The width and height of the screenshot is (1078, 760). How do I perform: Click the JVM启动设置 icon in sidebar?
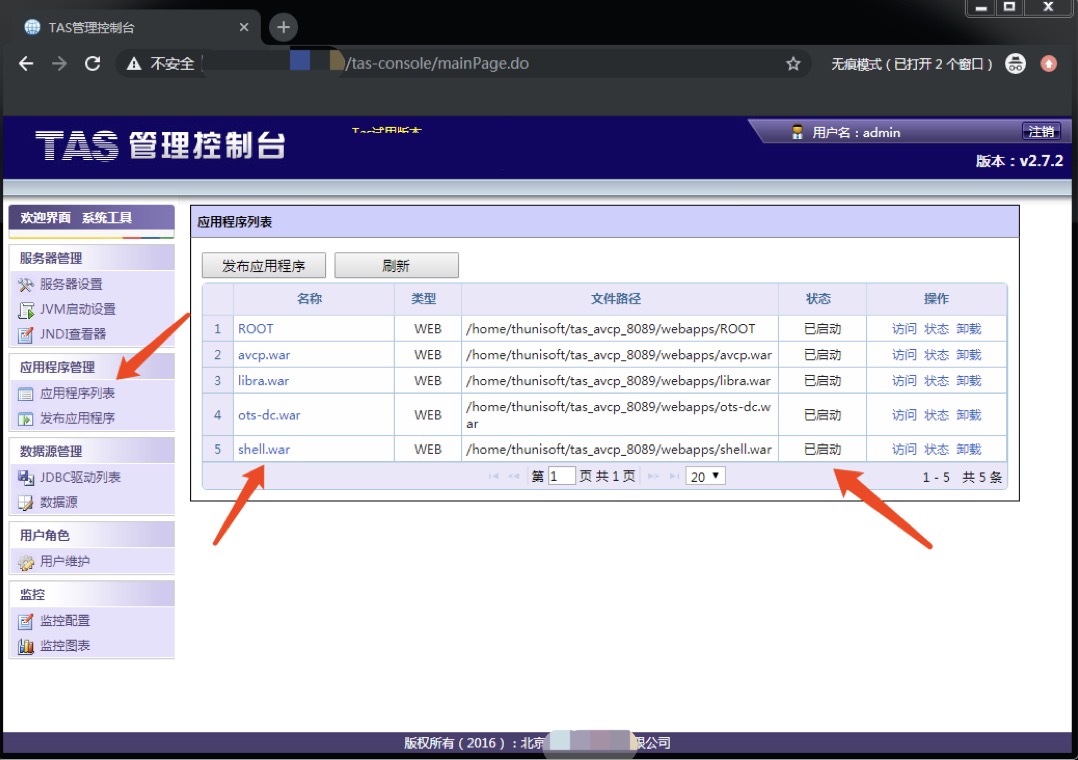point(26,310)
